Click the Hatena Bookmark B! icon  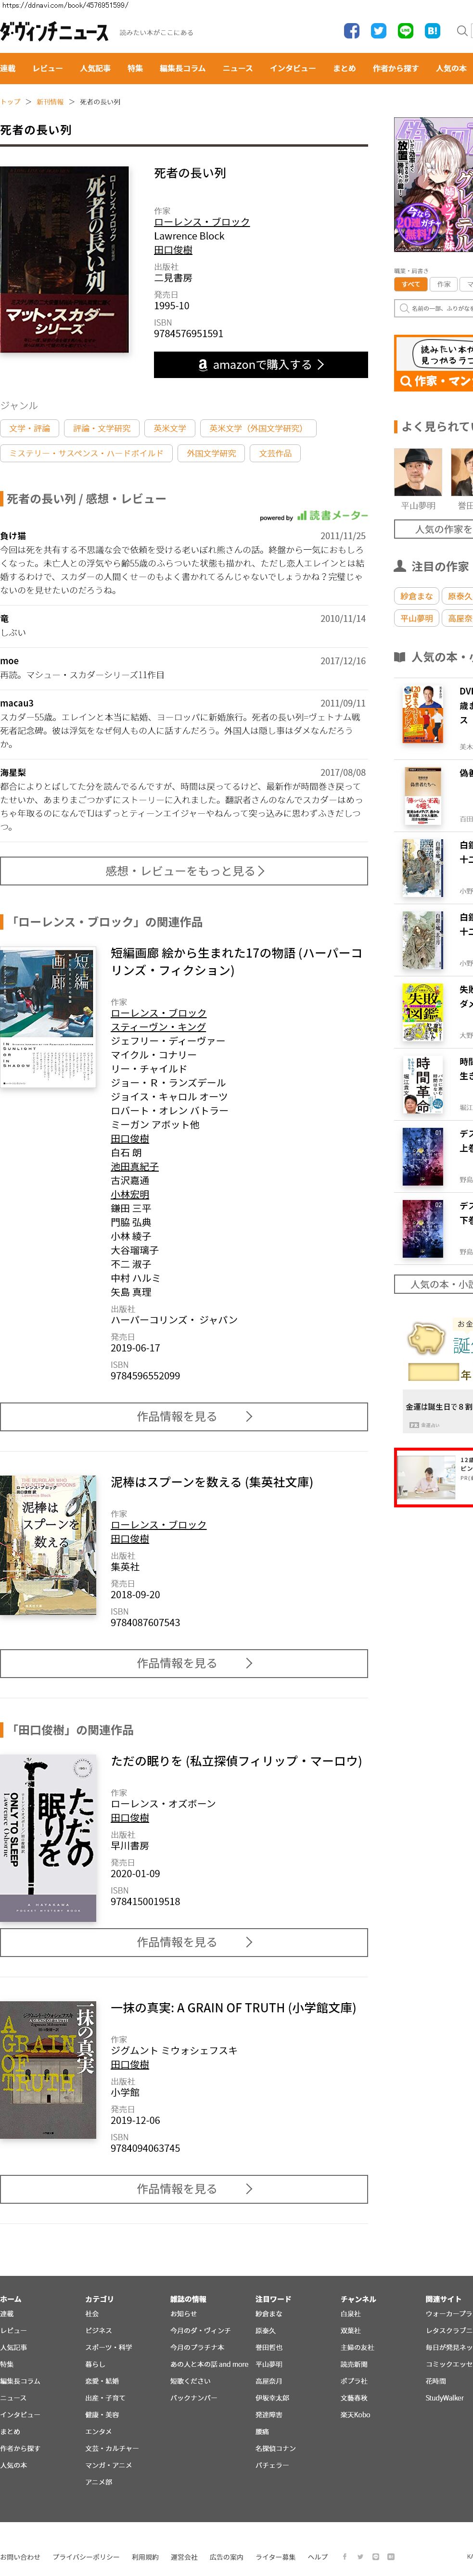pos(432,31)
